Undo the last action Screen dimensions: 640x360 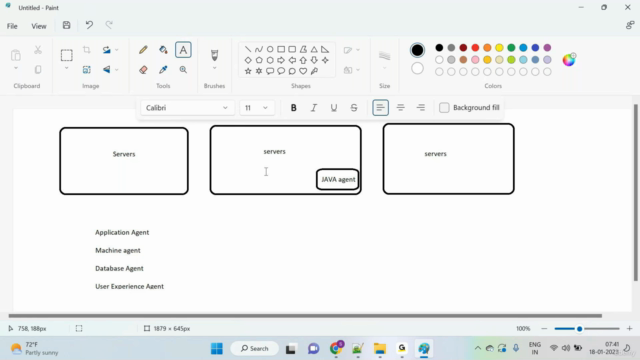(x=89, y=25)
